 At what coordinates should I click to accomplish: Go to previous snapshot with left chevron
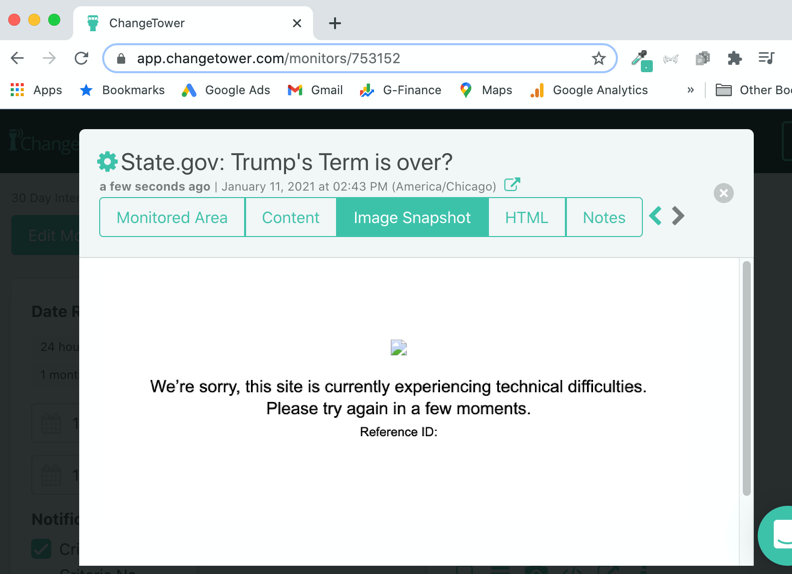point(656,216)
